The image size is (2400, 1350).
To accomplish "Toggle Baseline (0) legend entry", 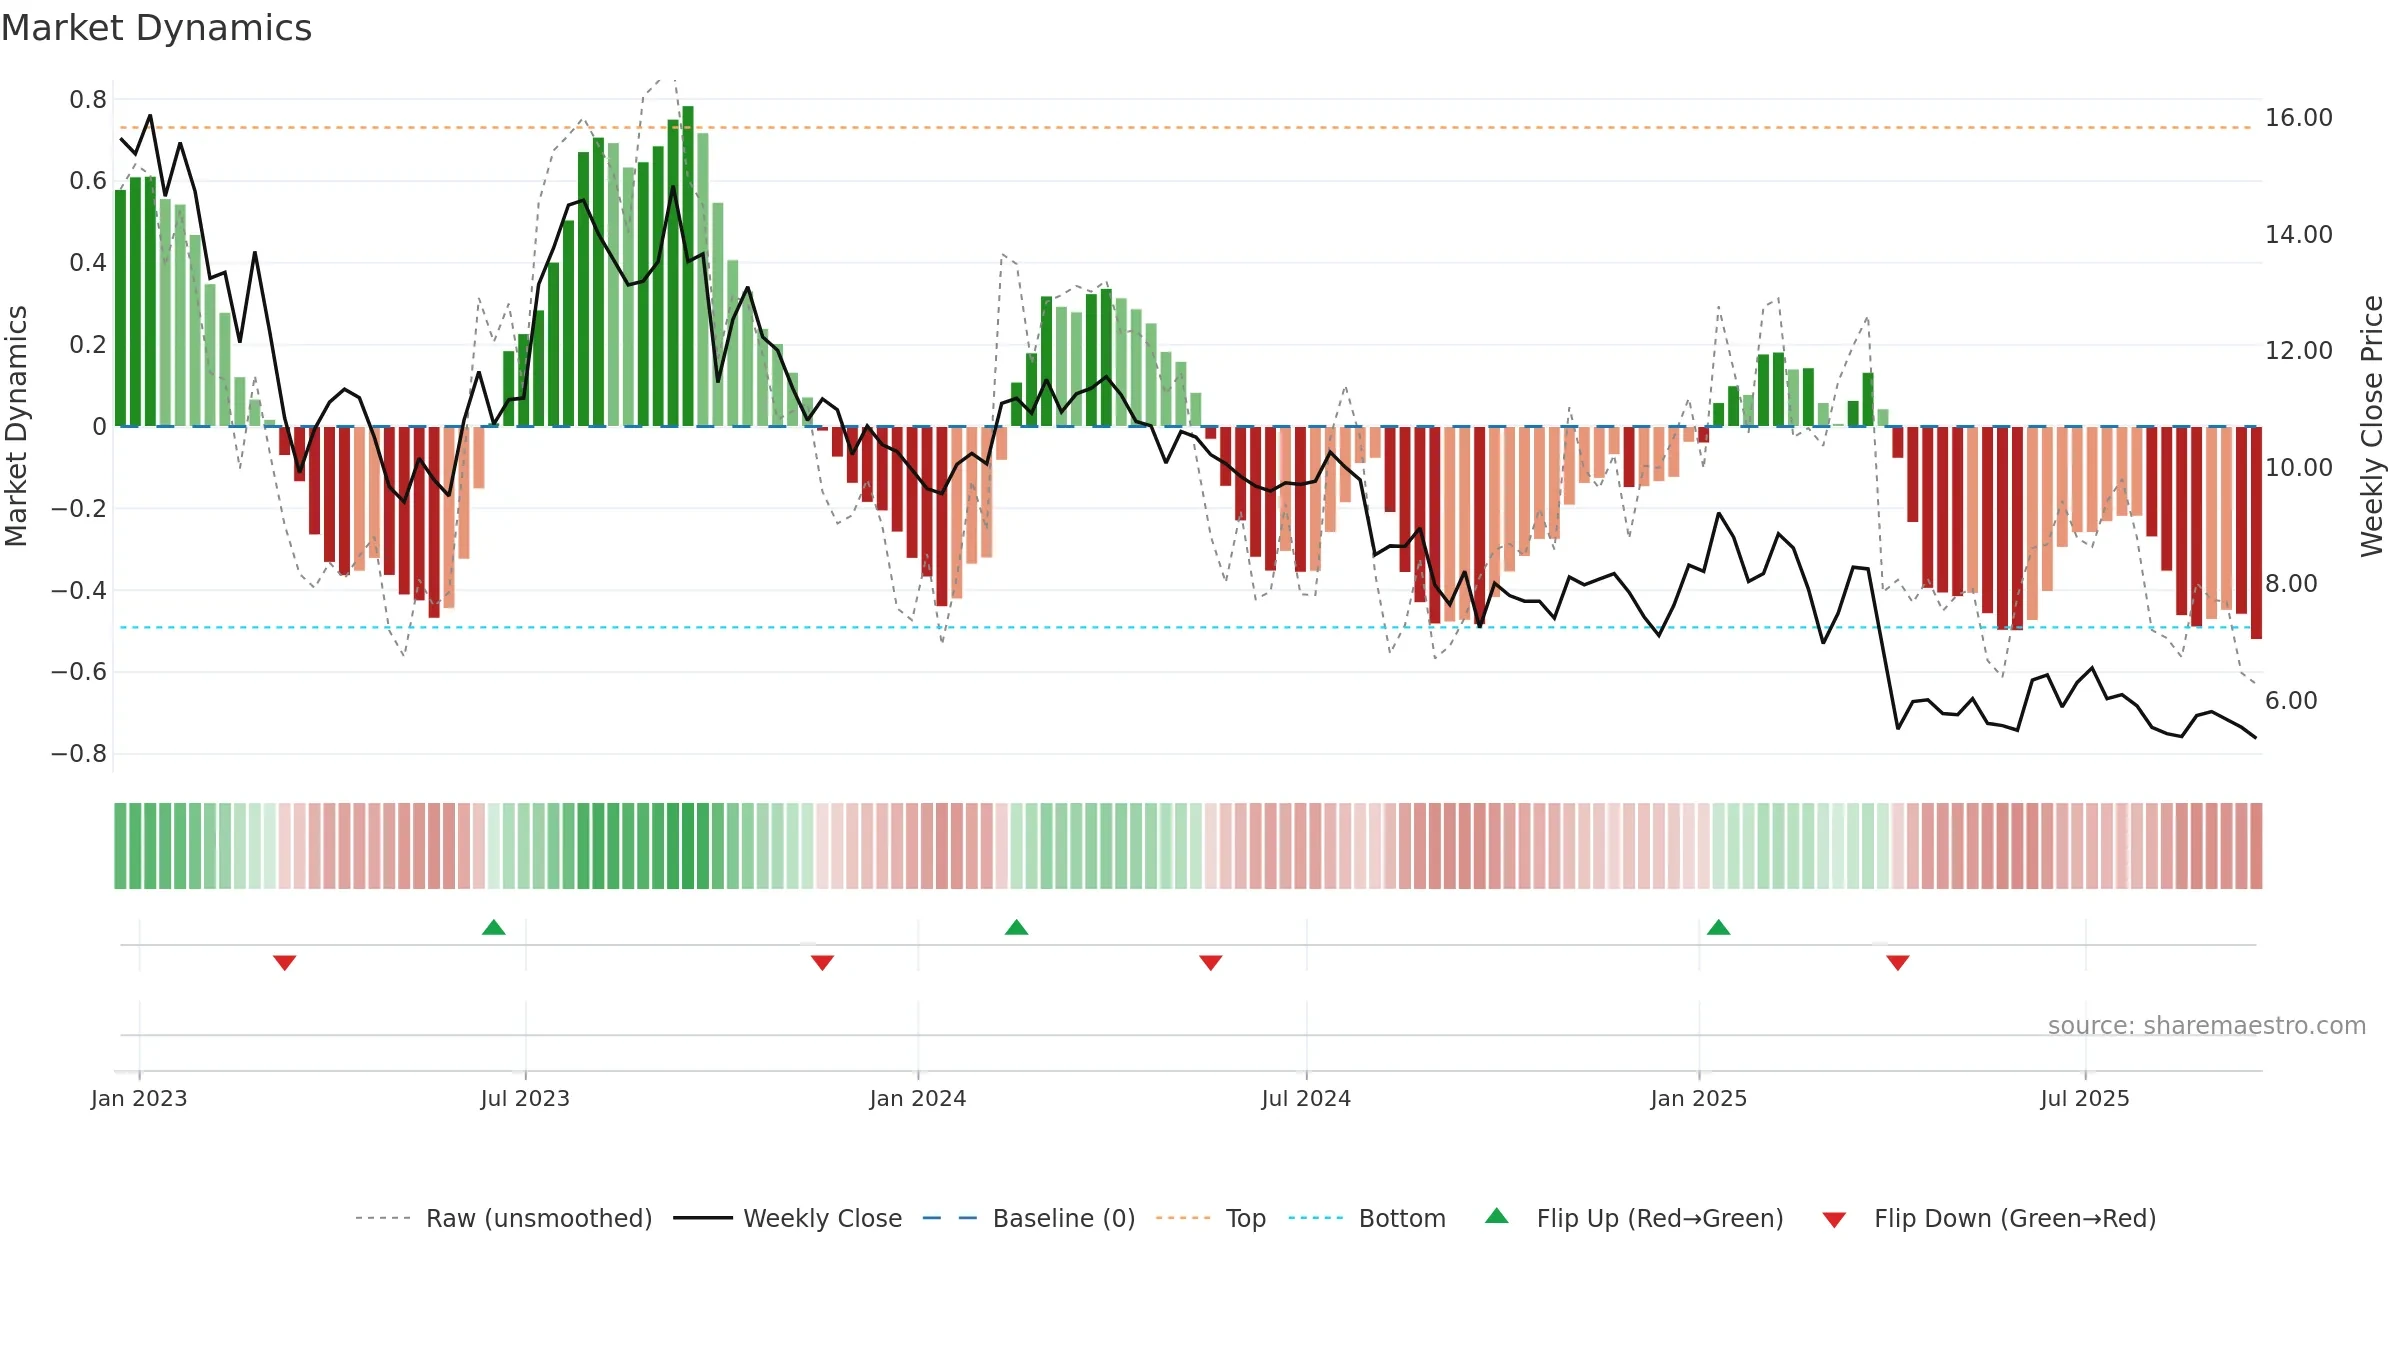I will [1028, 1218].
